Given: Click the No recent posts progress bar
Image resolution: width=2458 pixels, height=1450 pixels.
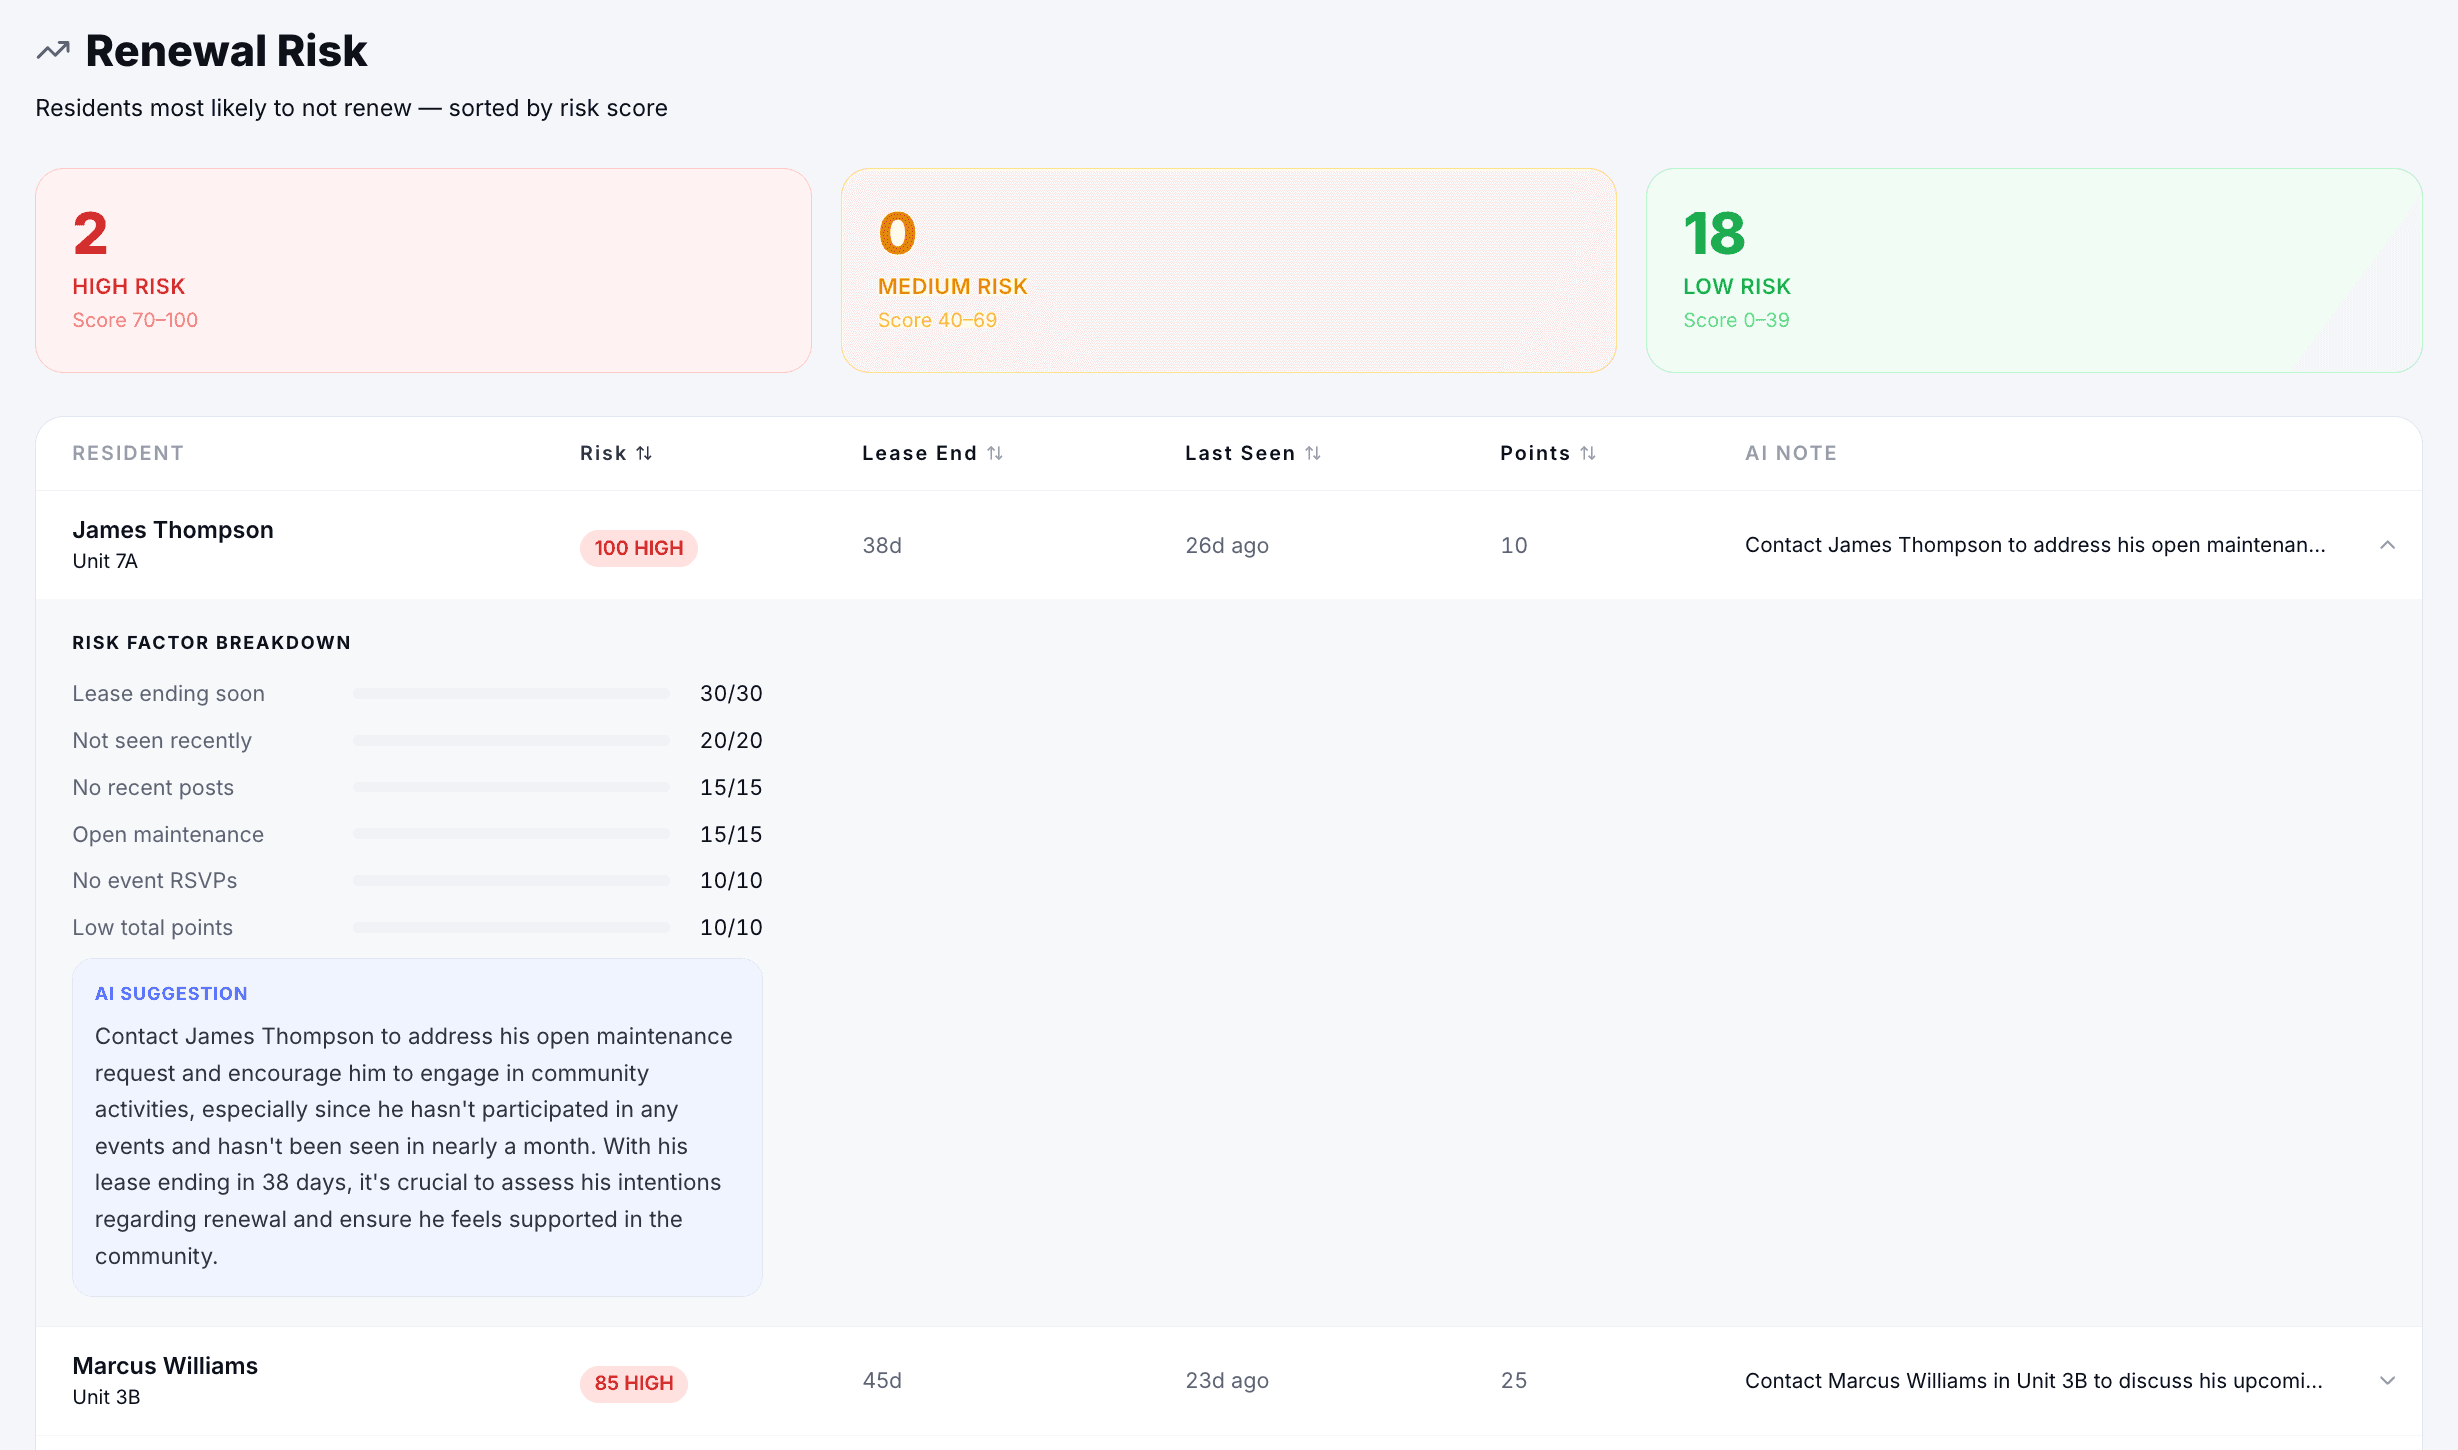Looking at the screenshot, I should (x=511, y=787).
